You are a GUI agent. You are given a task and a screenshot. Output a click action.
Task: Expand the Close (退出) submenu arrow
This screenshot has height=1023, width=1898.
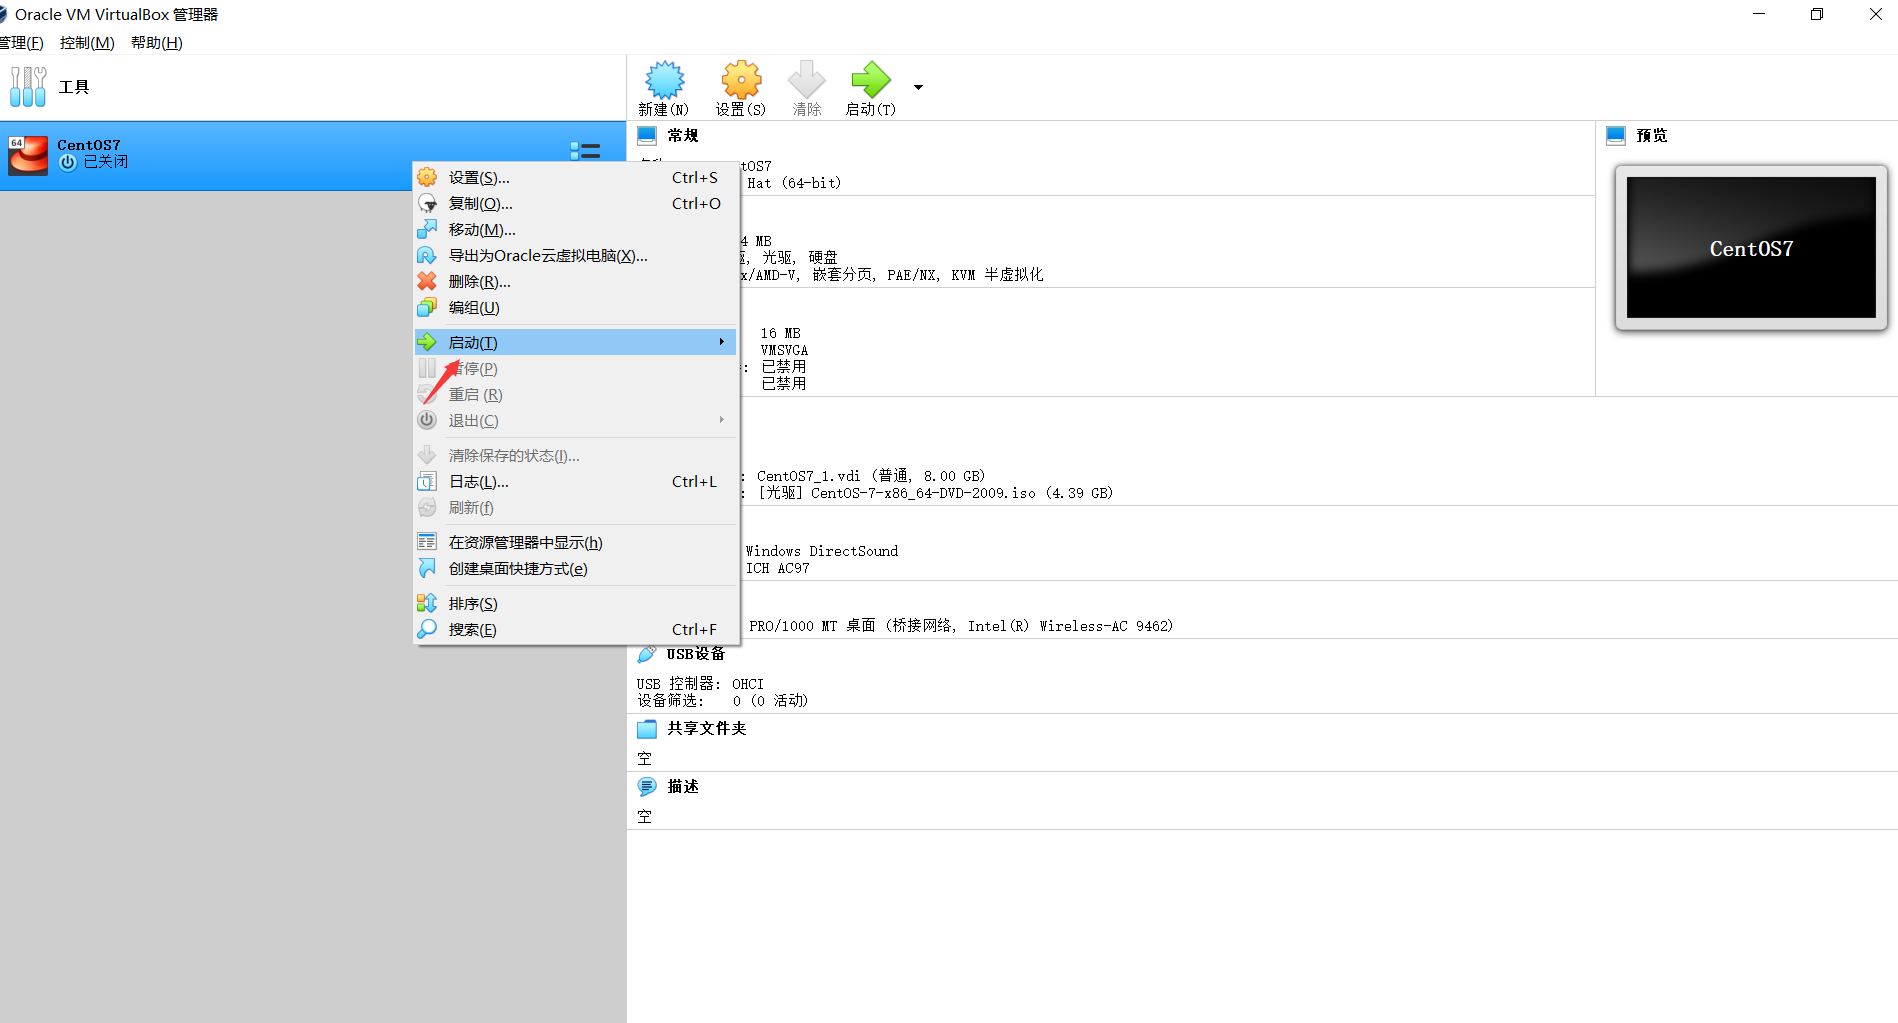click(x=721, y=420)
